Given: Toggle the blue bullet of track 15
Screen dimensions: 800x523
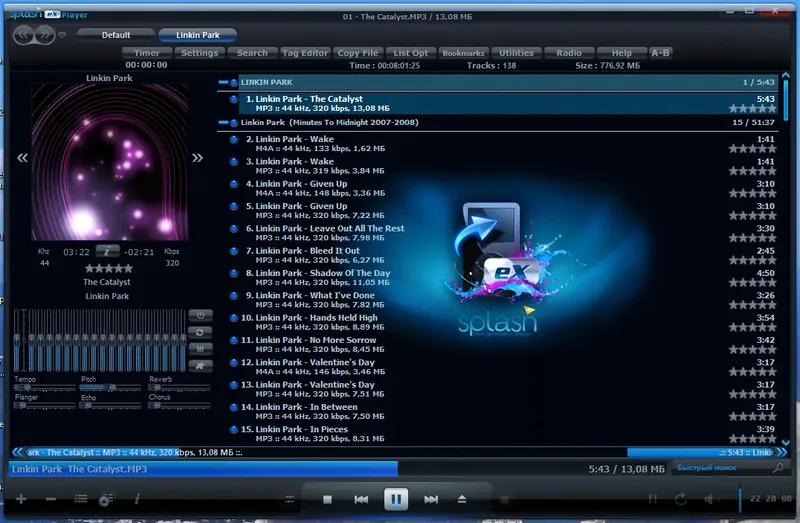Looking at the screenshot, I should 234,430.
